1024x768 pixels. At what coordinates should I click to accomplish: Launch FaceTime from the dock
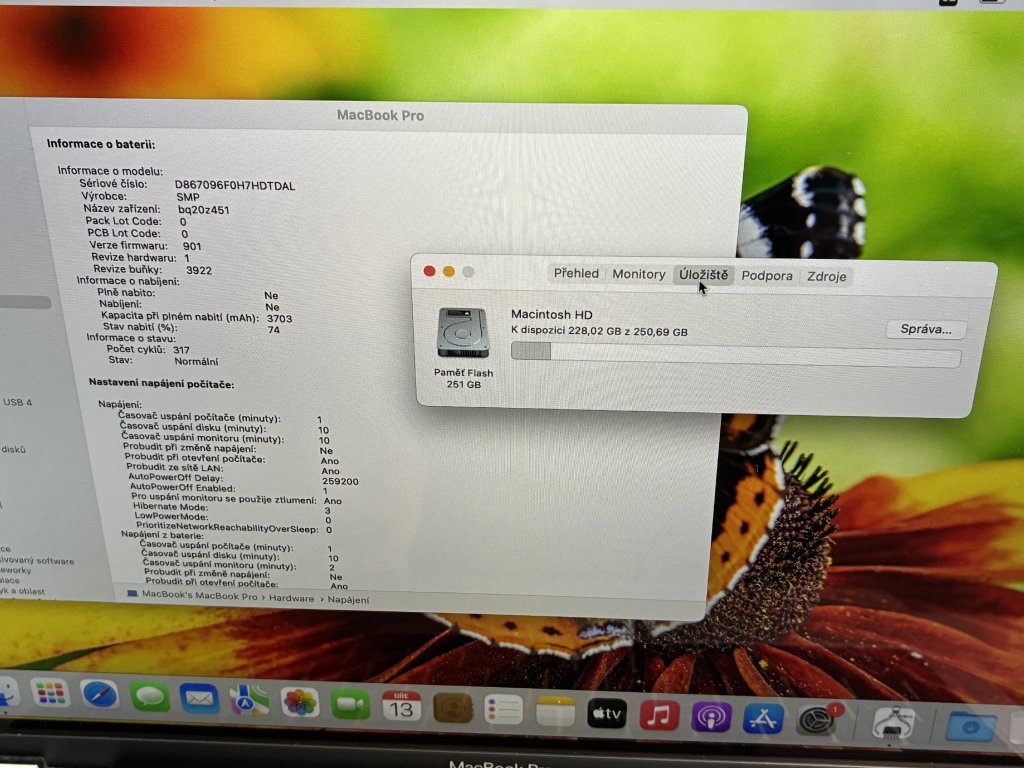tap(350, 704)
